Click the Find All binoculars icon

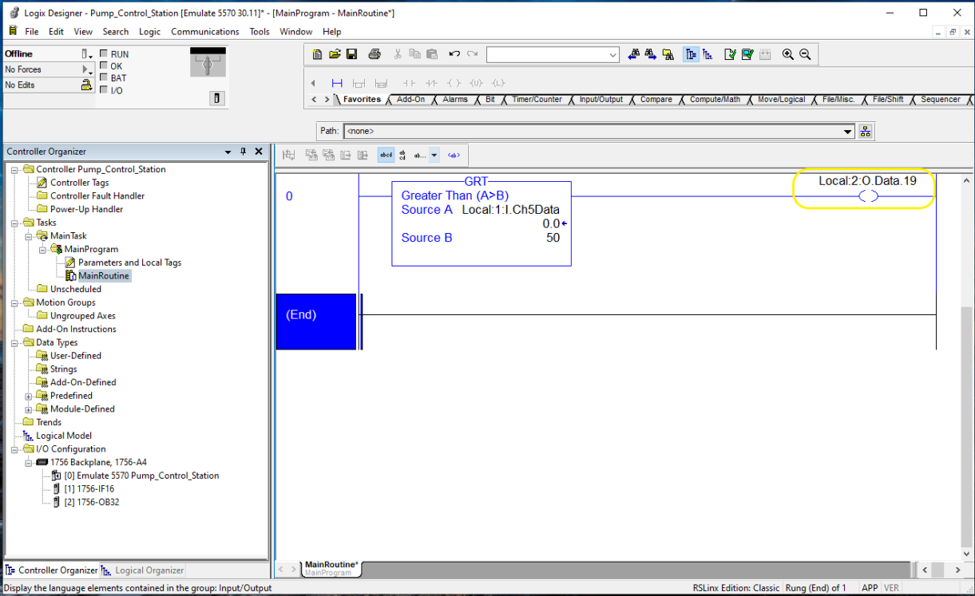[x=668, y=55]
